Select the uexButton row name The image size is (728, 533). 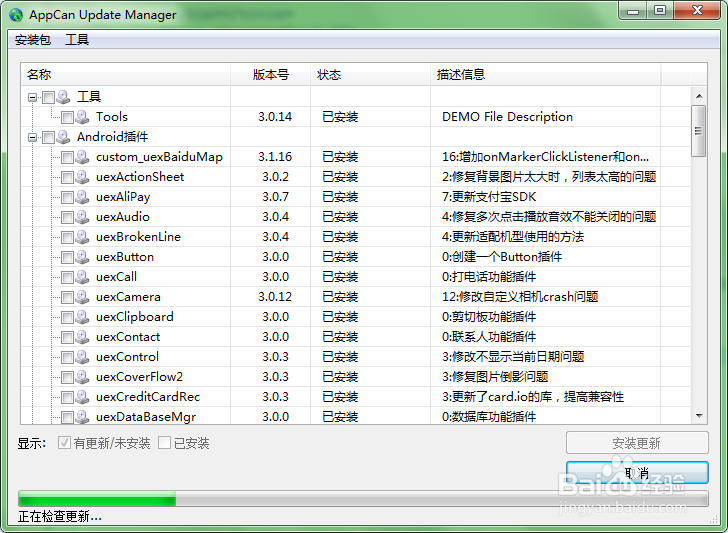pyautogui.click(x=124, y=257)
